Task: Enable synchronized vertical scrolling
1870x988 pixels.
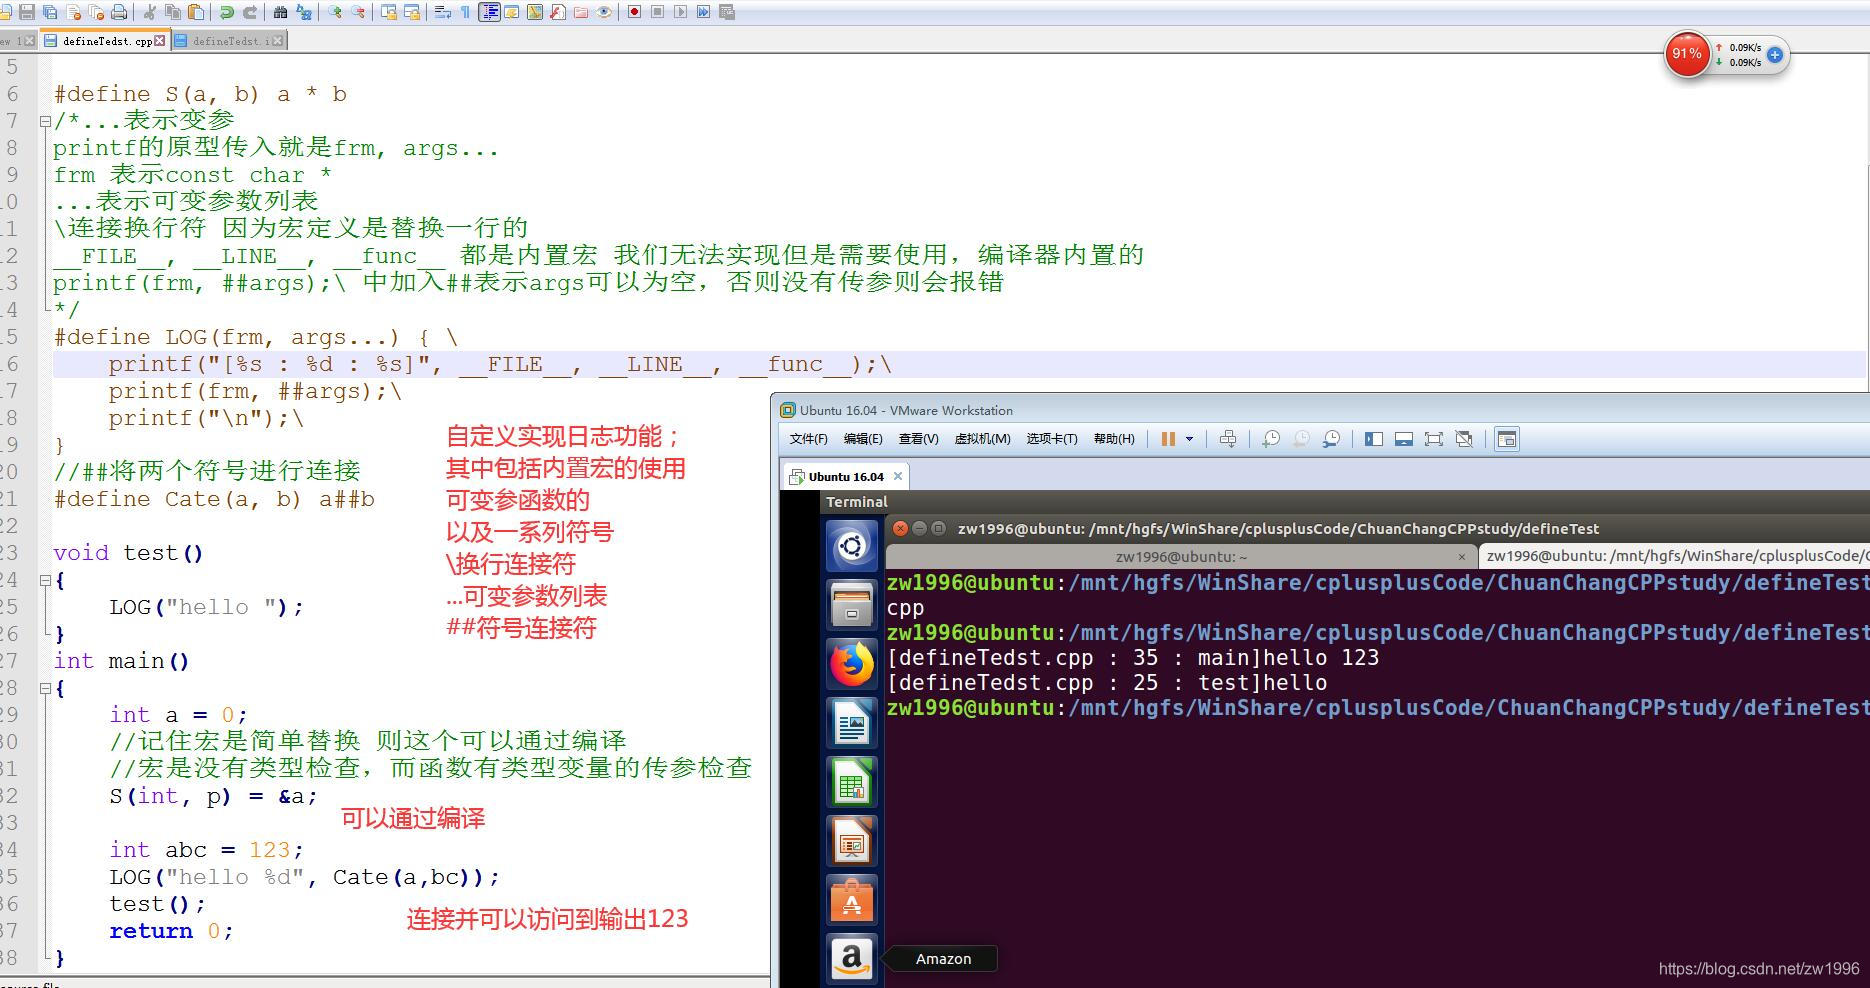Action: [x=388, y=12]
